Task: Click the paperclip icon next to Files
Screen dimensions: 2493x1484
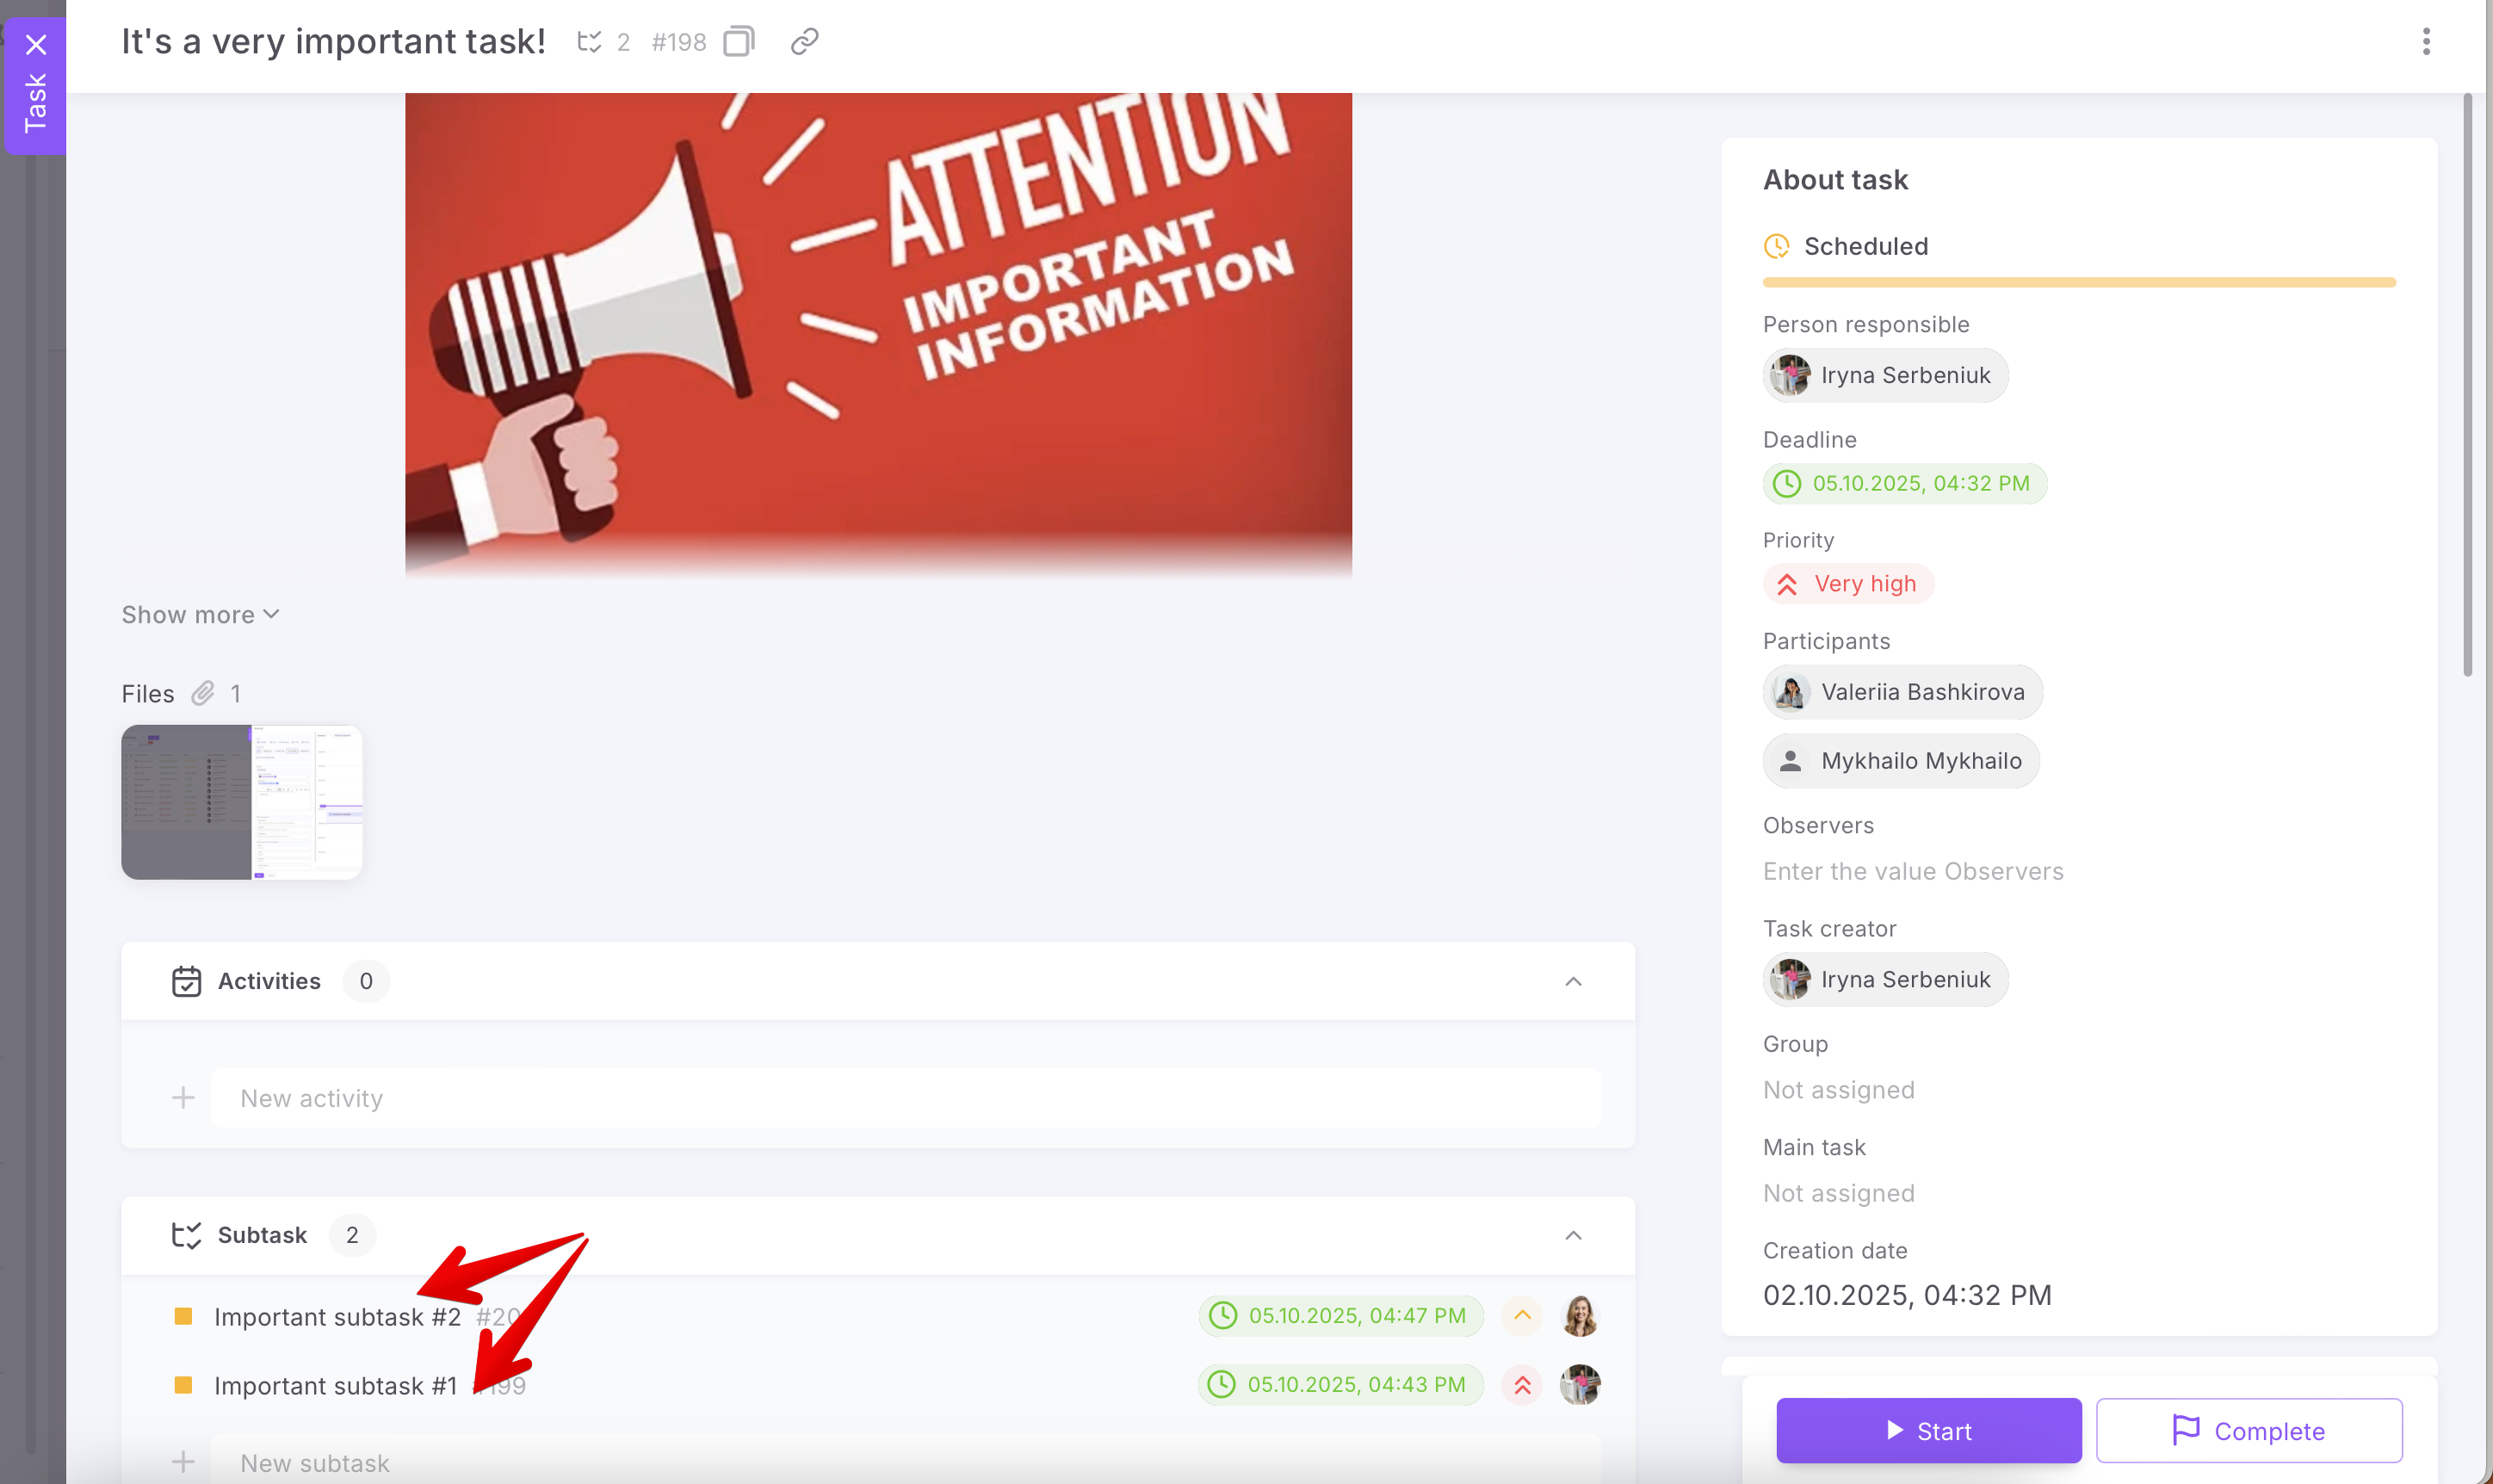Action: click(203, 693)
